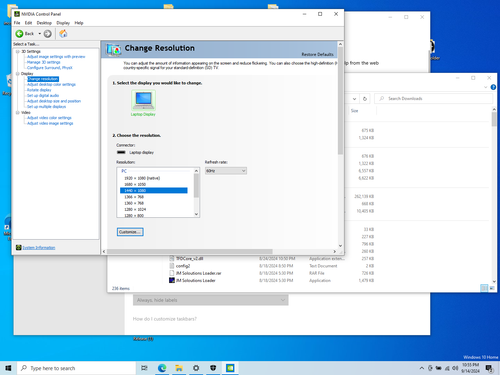Switch Explorer to details view icon
This screenshot has height=375, width=500.
coord(484,288)
